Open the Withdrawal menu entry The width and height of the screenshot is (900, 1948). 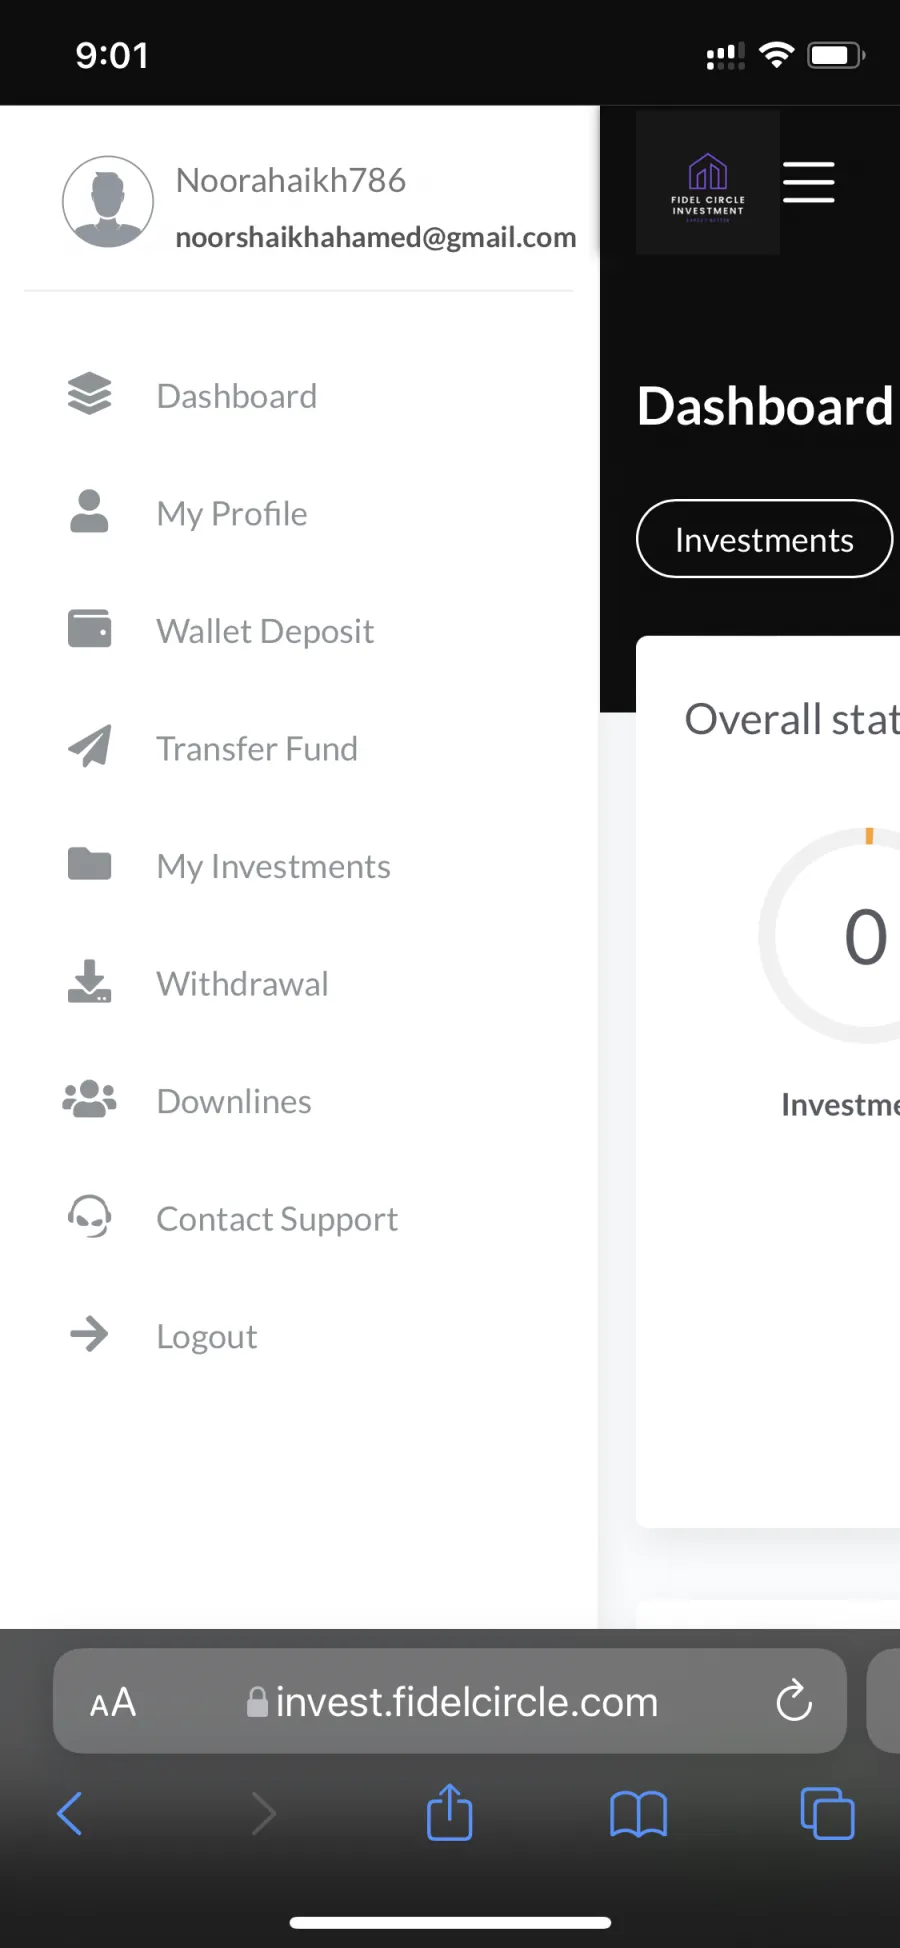click(x=242, y=983)
